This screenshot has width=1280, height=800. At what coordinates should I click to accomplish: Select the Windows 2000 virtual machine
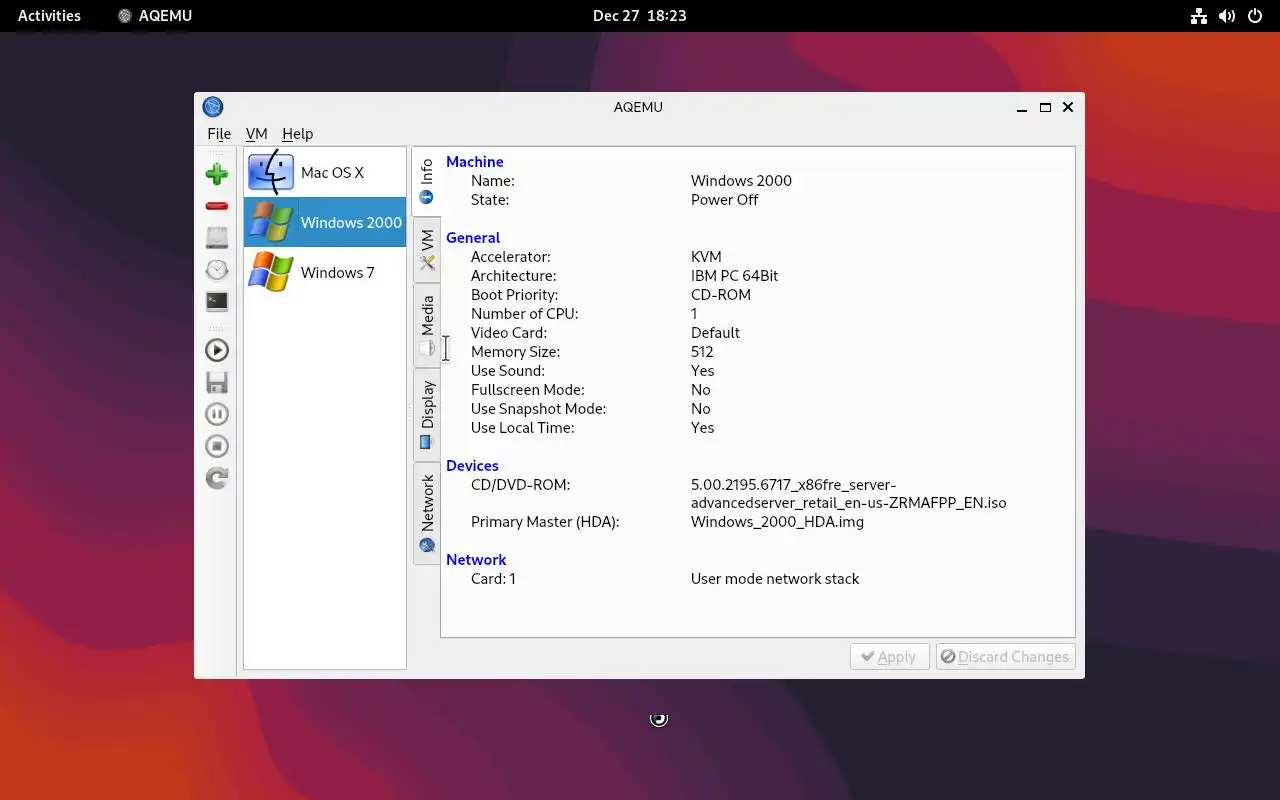pyautogui.click(x=325, y=222)
